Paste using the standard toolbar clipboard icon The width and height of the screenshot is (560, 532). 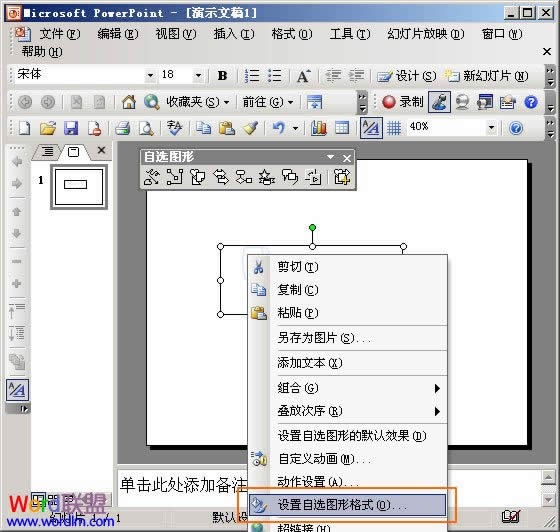[x=226, y=128]
